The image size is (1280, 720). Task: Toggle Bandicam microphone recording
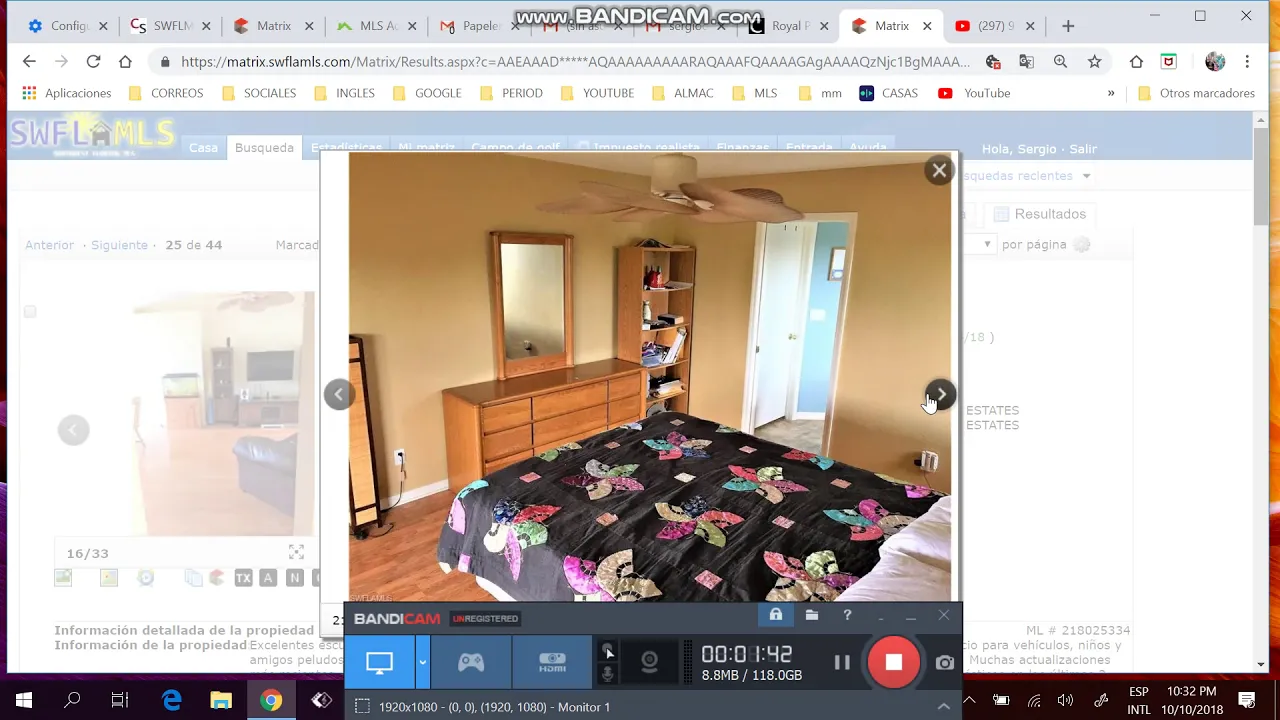[607, 675]
